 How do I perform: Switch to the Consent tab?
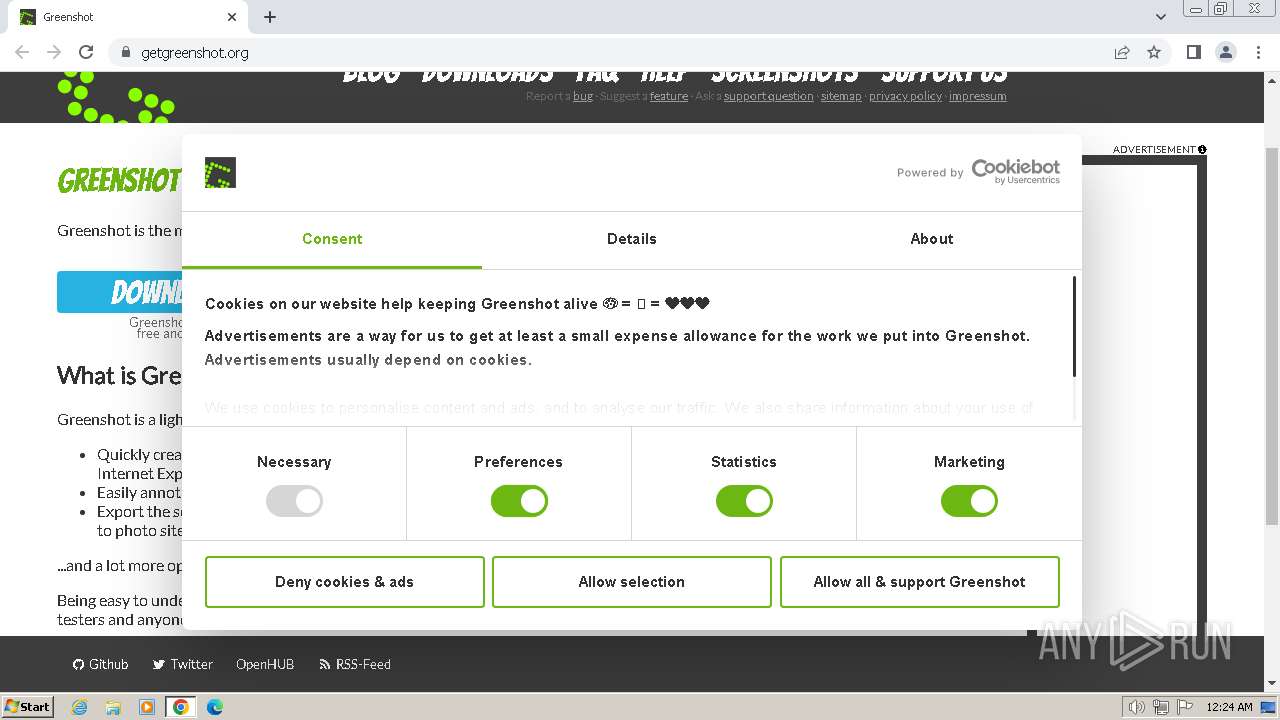coord(332,239)
